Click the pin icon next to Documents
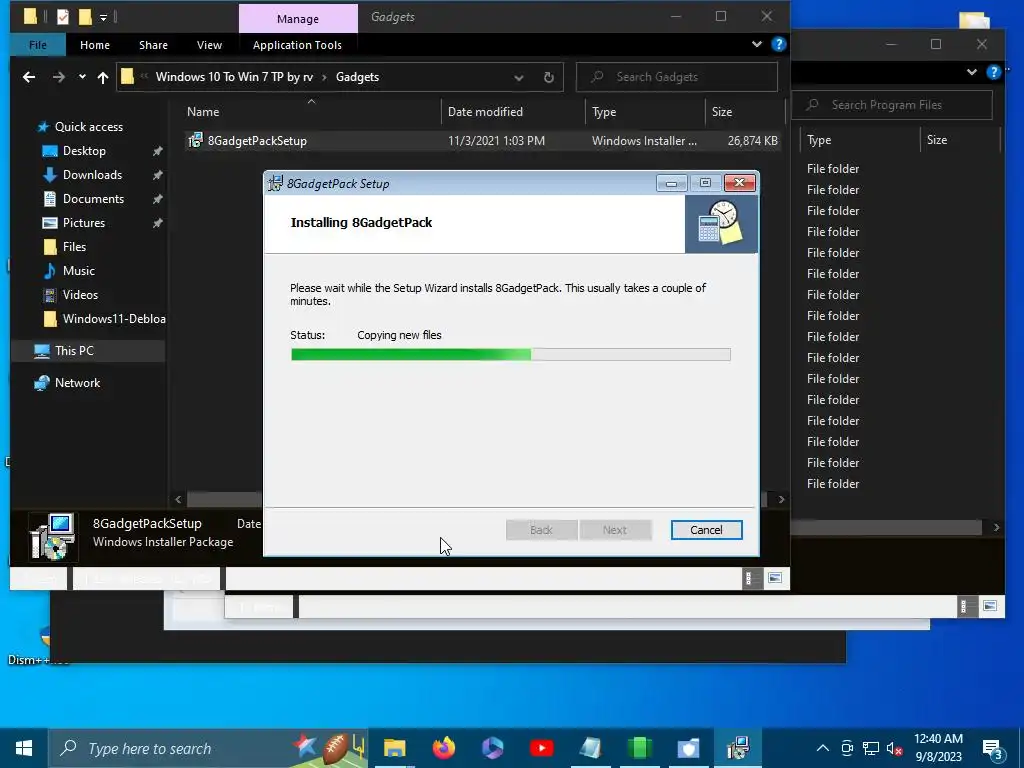Viewport: 1024px width, 768px height. tap(157, 199)
